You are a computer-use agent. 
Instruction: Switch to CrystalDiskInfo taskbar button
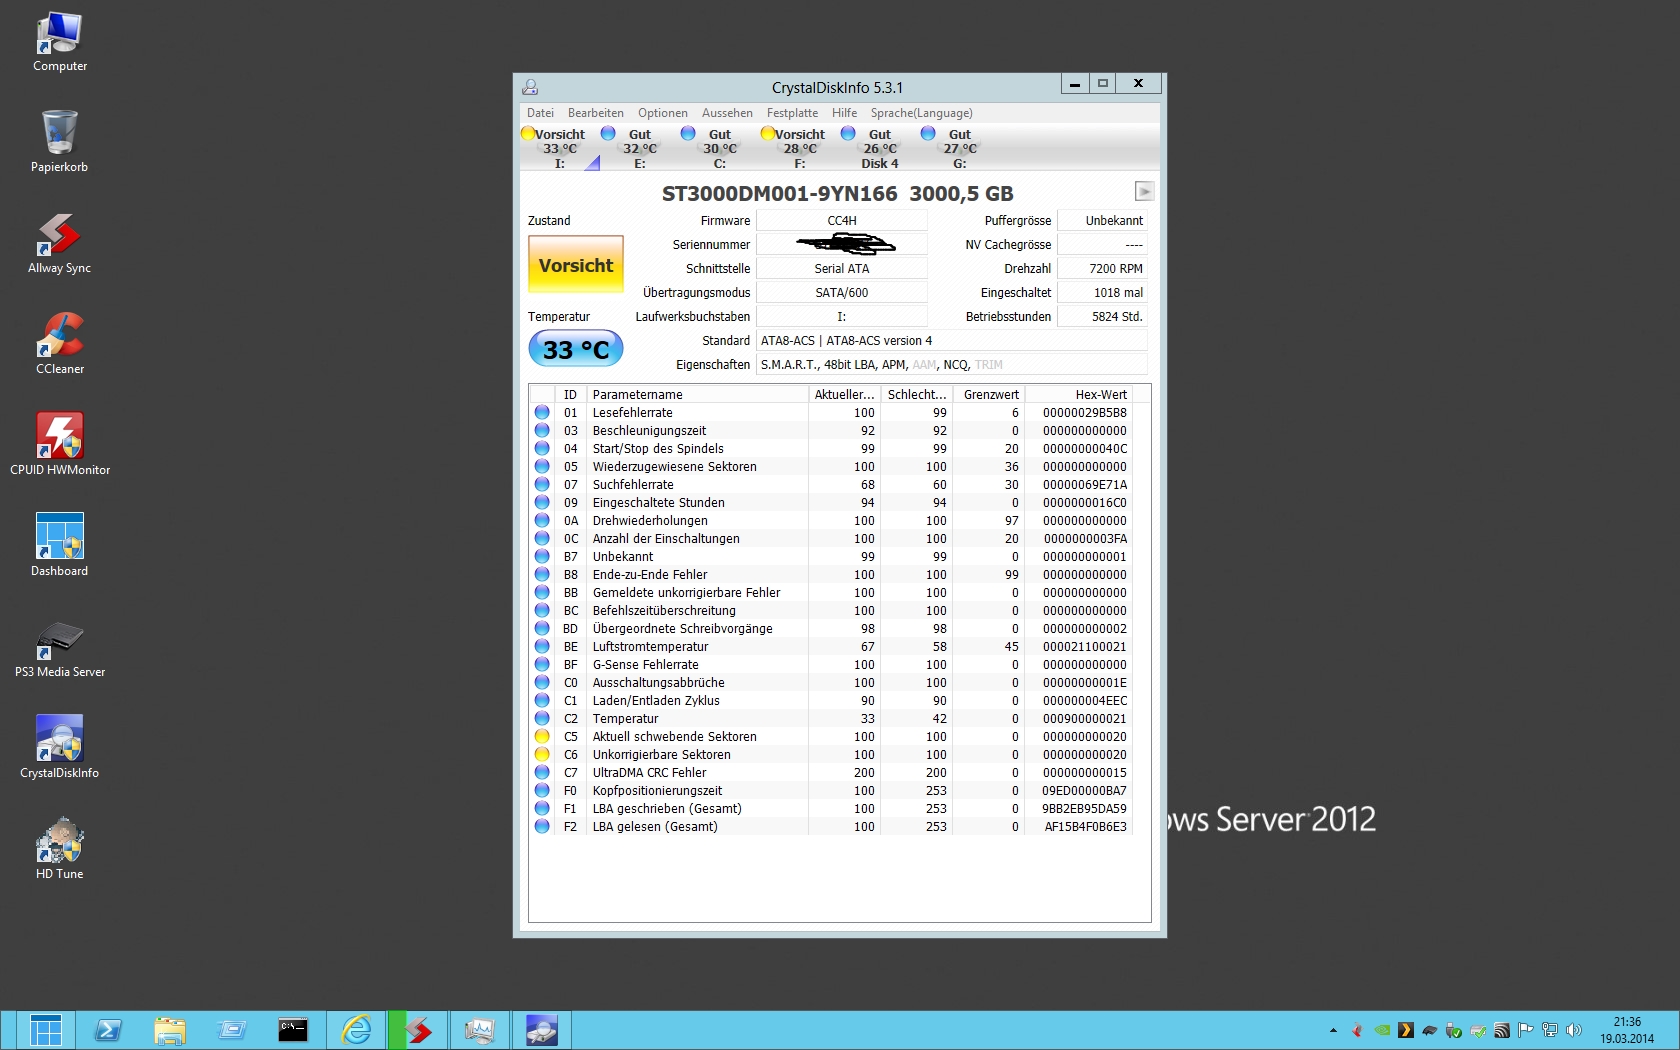[541, 1030]
